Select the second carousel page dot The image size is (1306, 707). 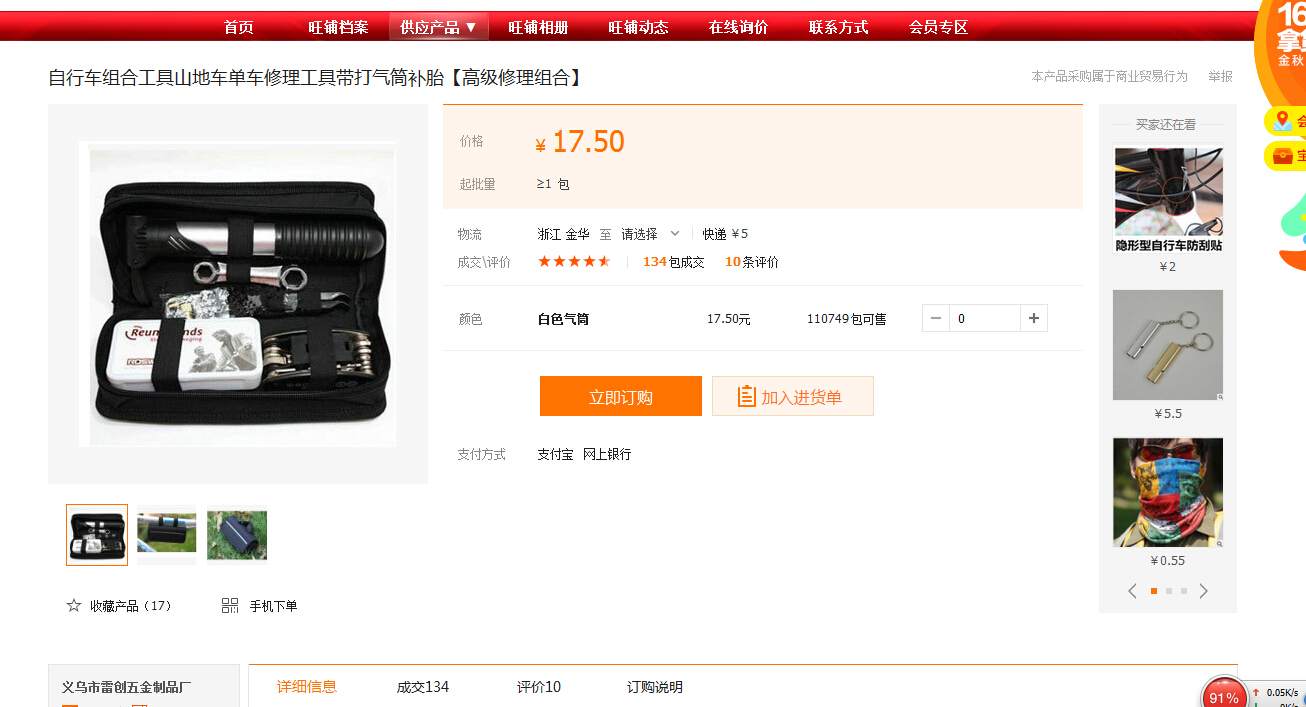pyautogui.click(x=1168, y=591)
